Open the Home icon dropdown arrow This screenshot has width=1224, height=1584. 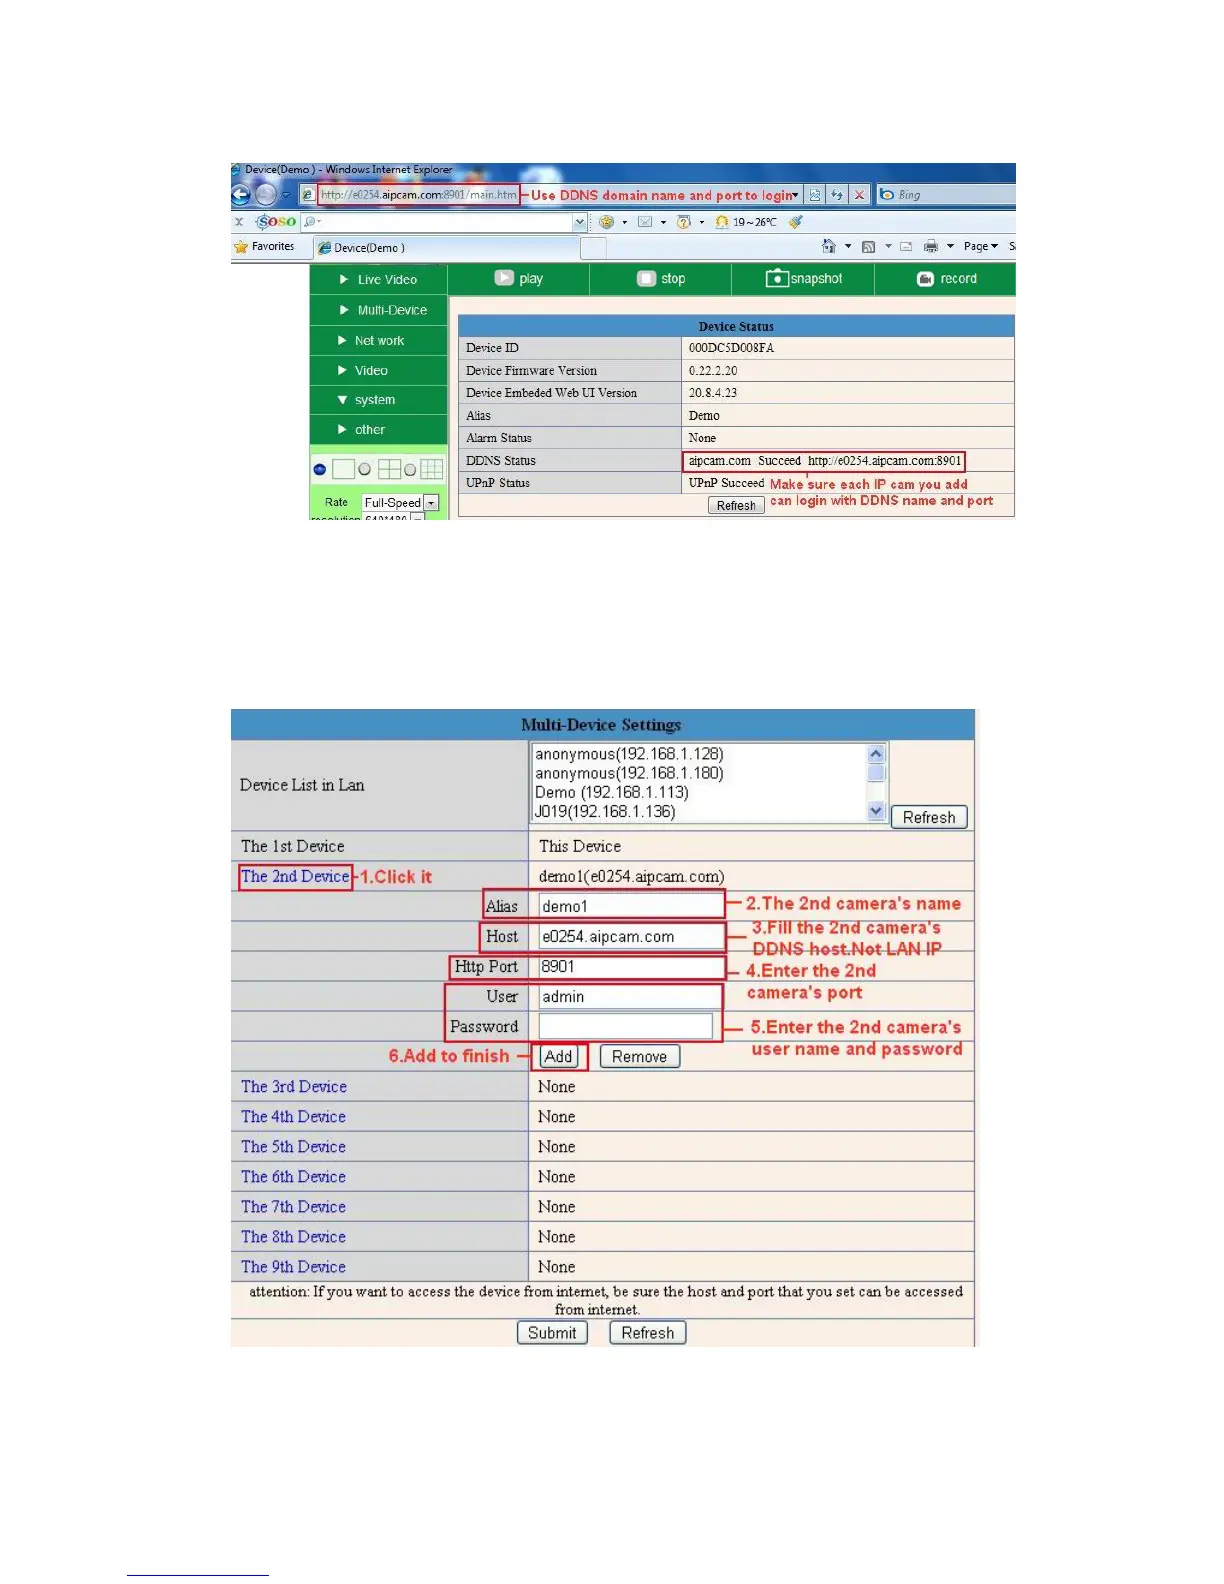(848, 246)
